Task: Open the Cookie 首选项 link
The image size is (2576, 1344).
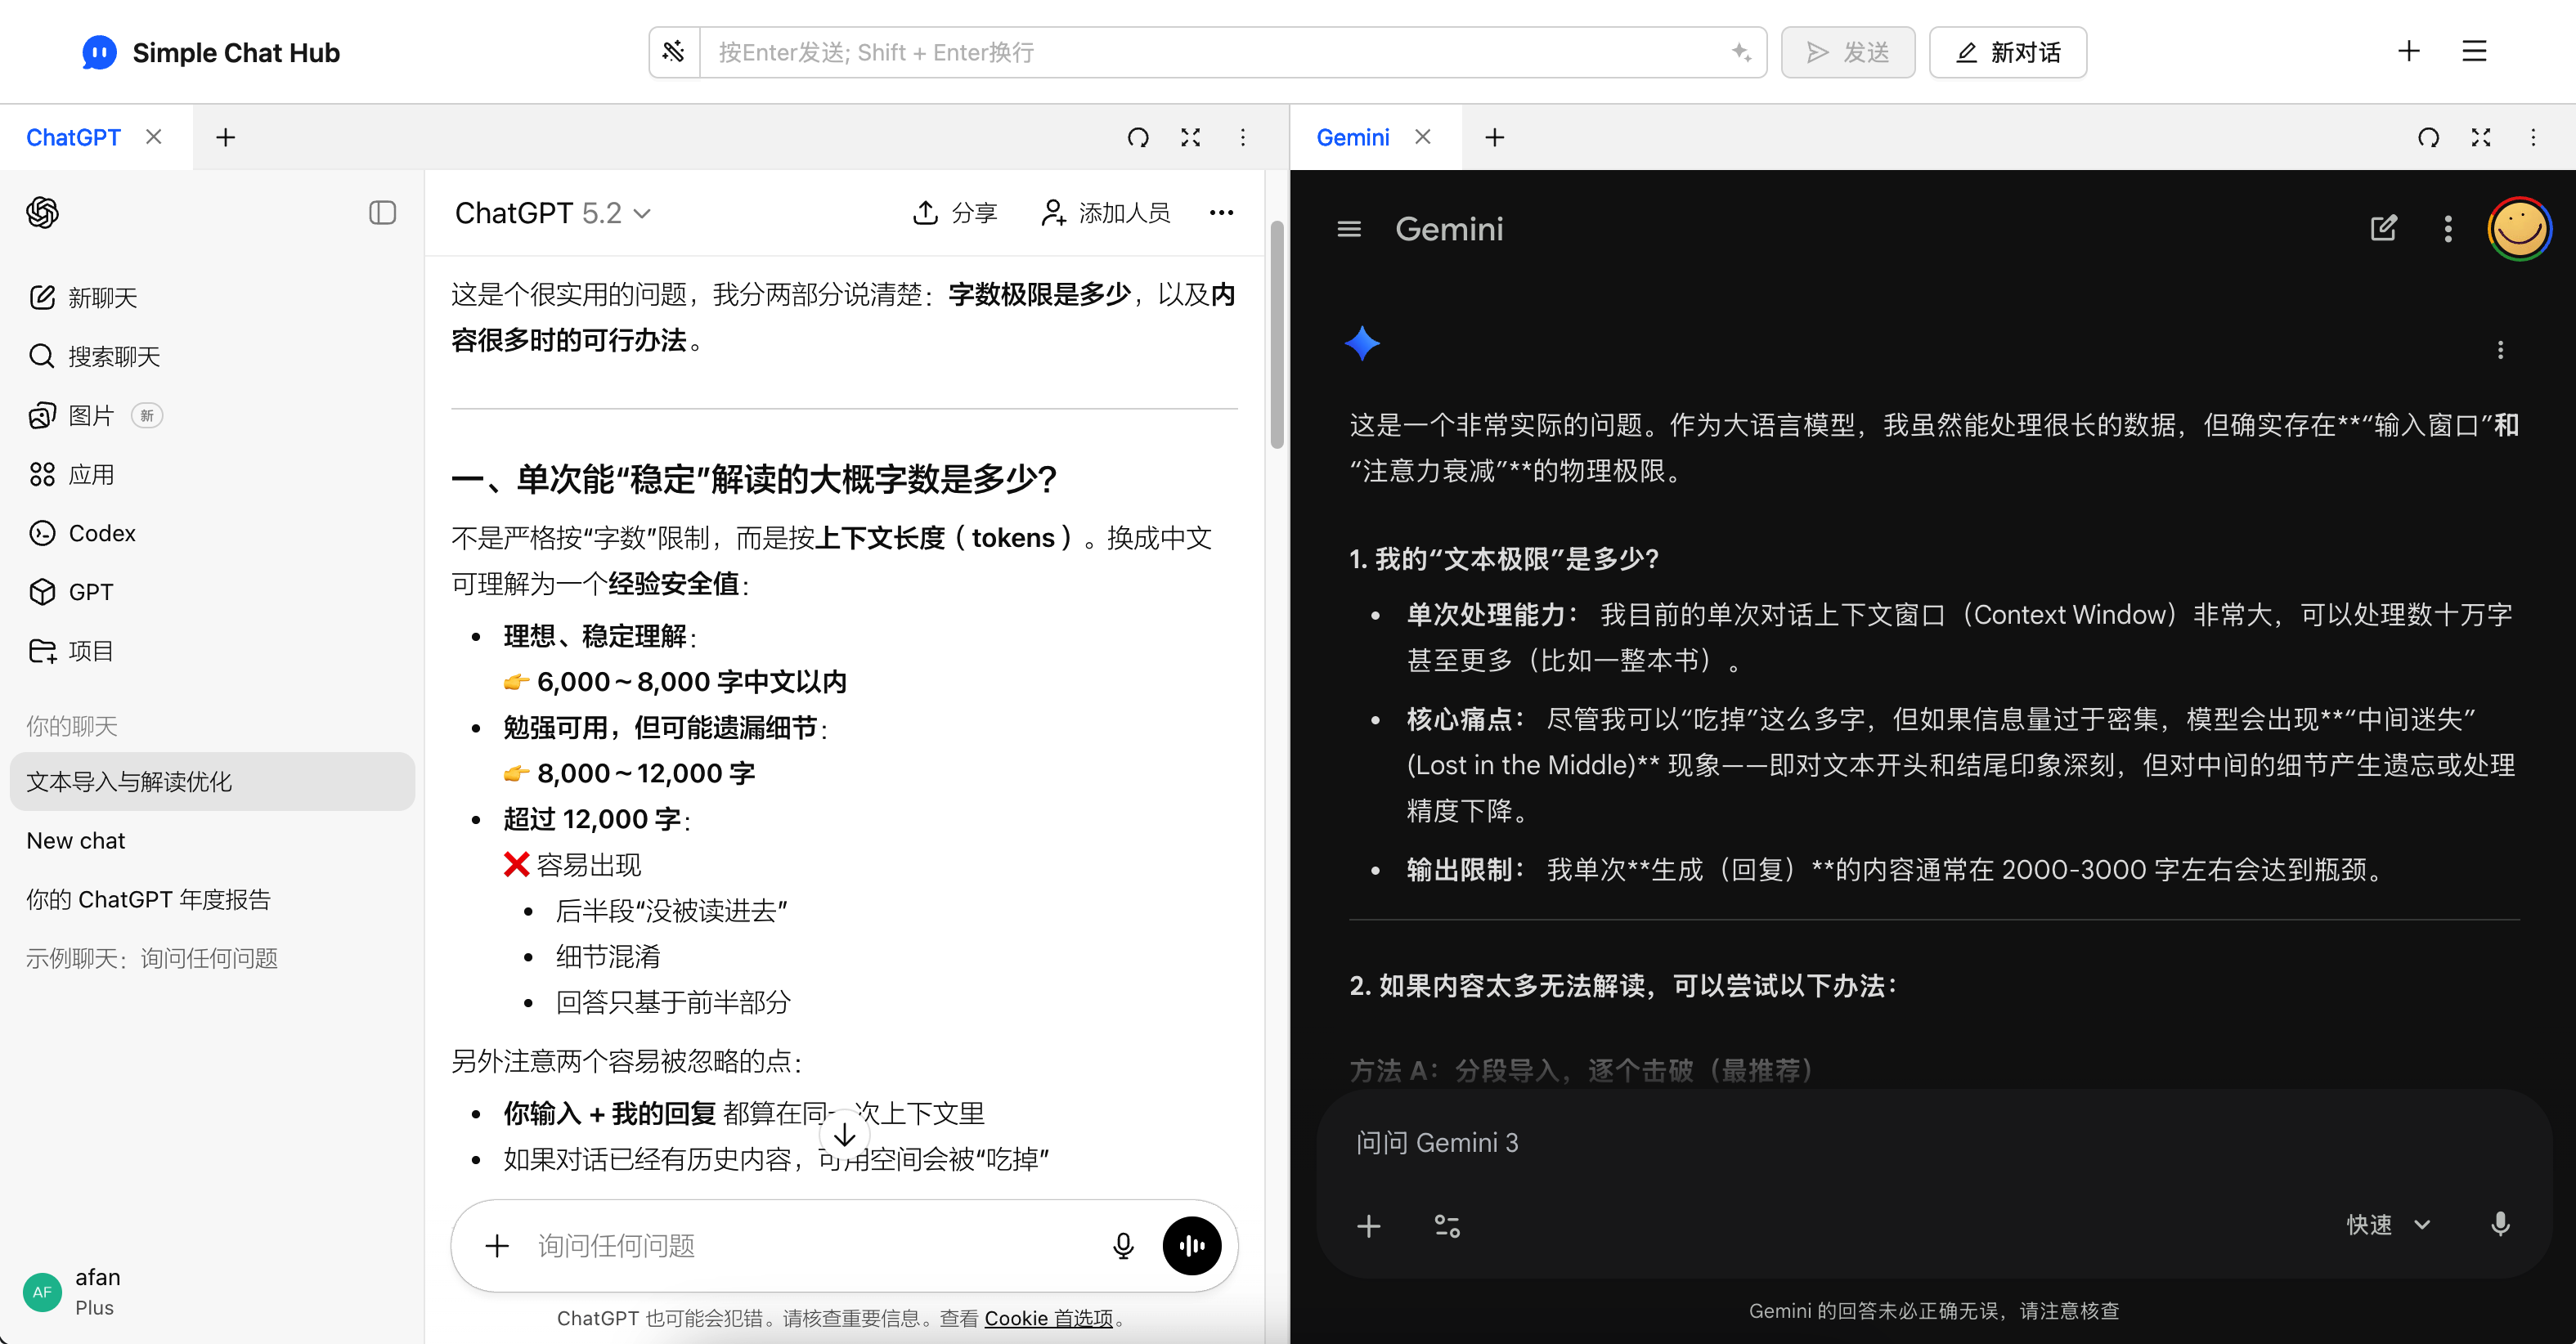Action: 1048,1318
